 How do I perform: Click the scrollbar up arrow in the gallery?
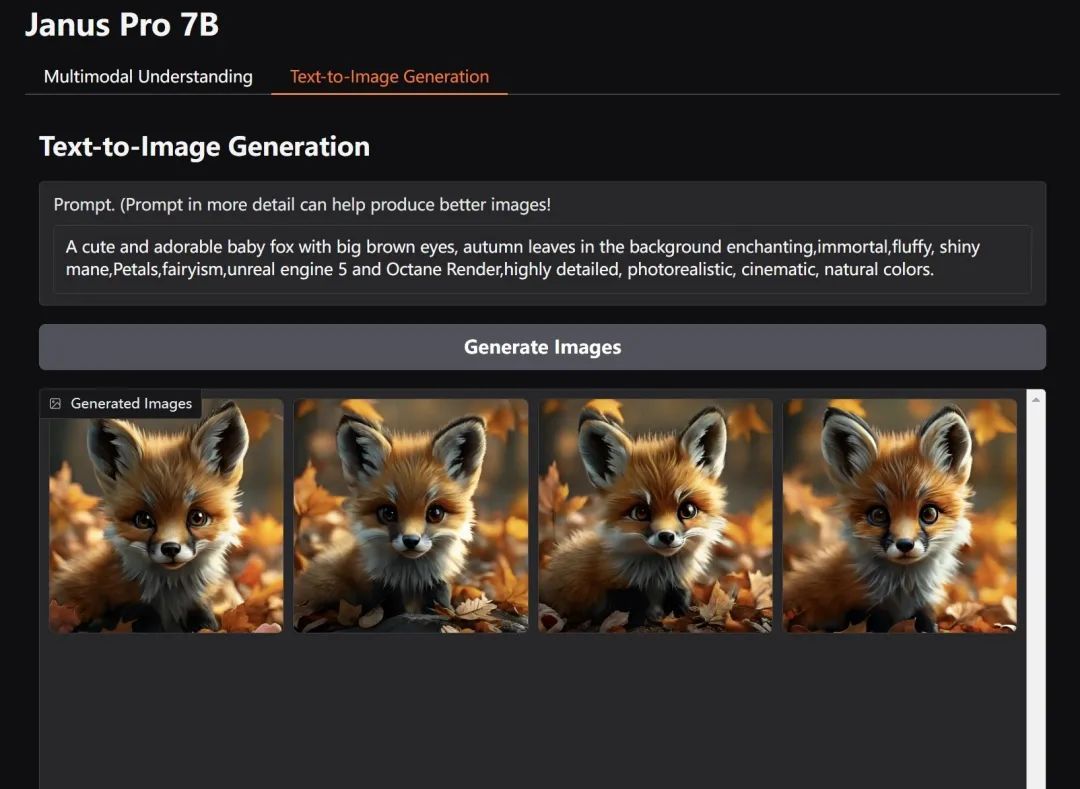1036,401
